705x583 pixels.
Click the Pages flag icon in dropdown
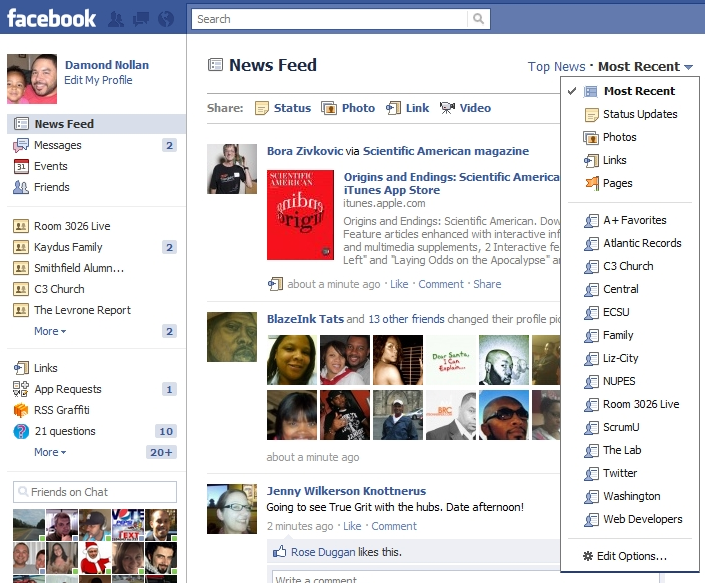[x=592, y=183]
